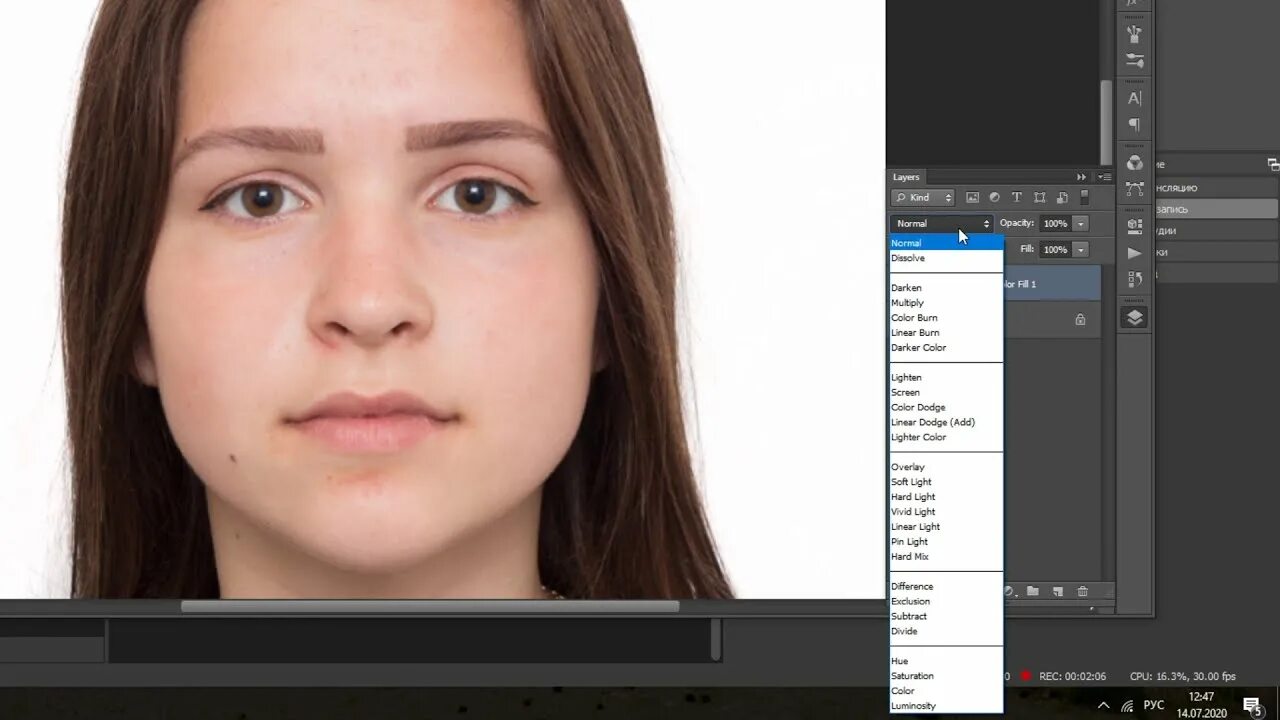Choose the Lighten blend mode
This screenshot has width=1280, height=720.
point(946,378)
